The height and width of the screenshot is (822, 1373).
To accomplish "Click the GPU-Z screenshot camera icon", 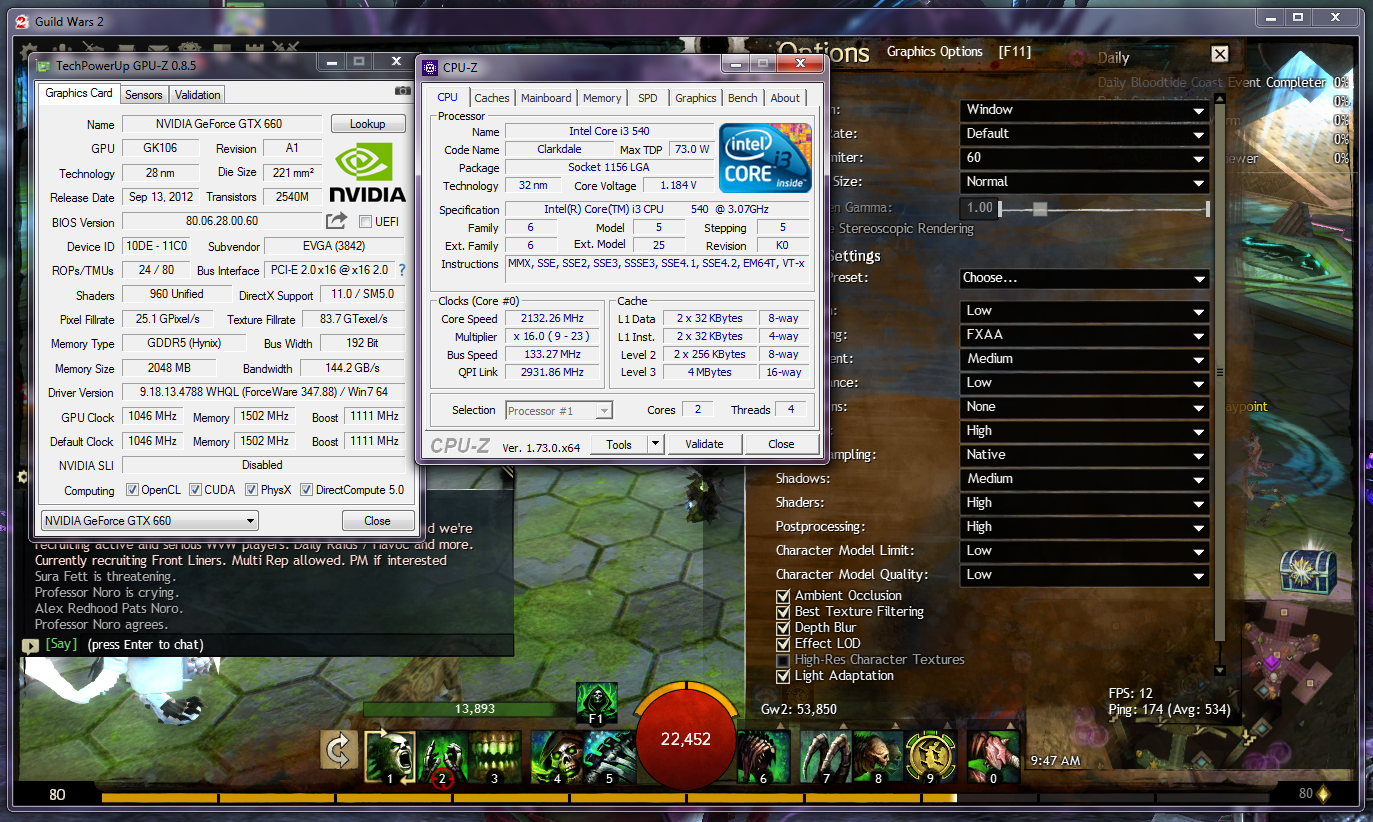I will tap(402, 90).
